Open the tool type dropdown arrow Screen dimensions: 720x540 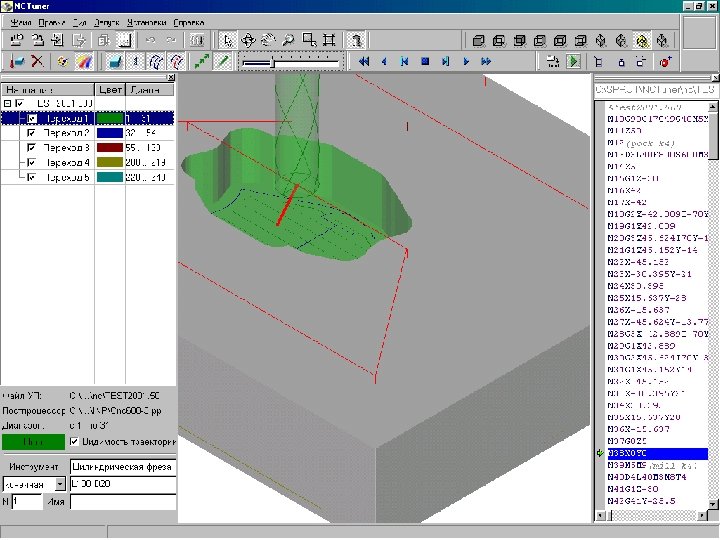[60, 483]
